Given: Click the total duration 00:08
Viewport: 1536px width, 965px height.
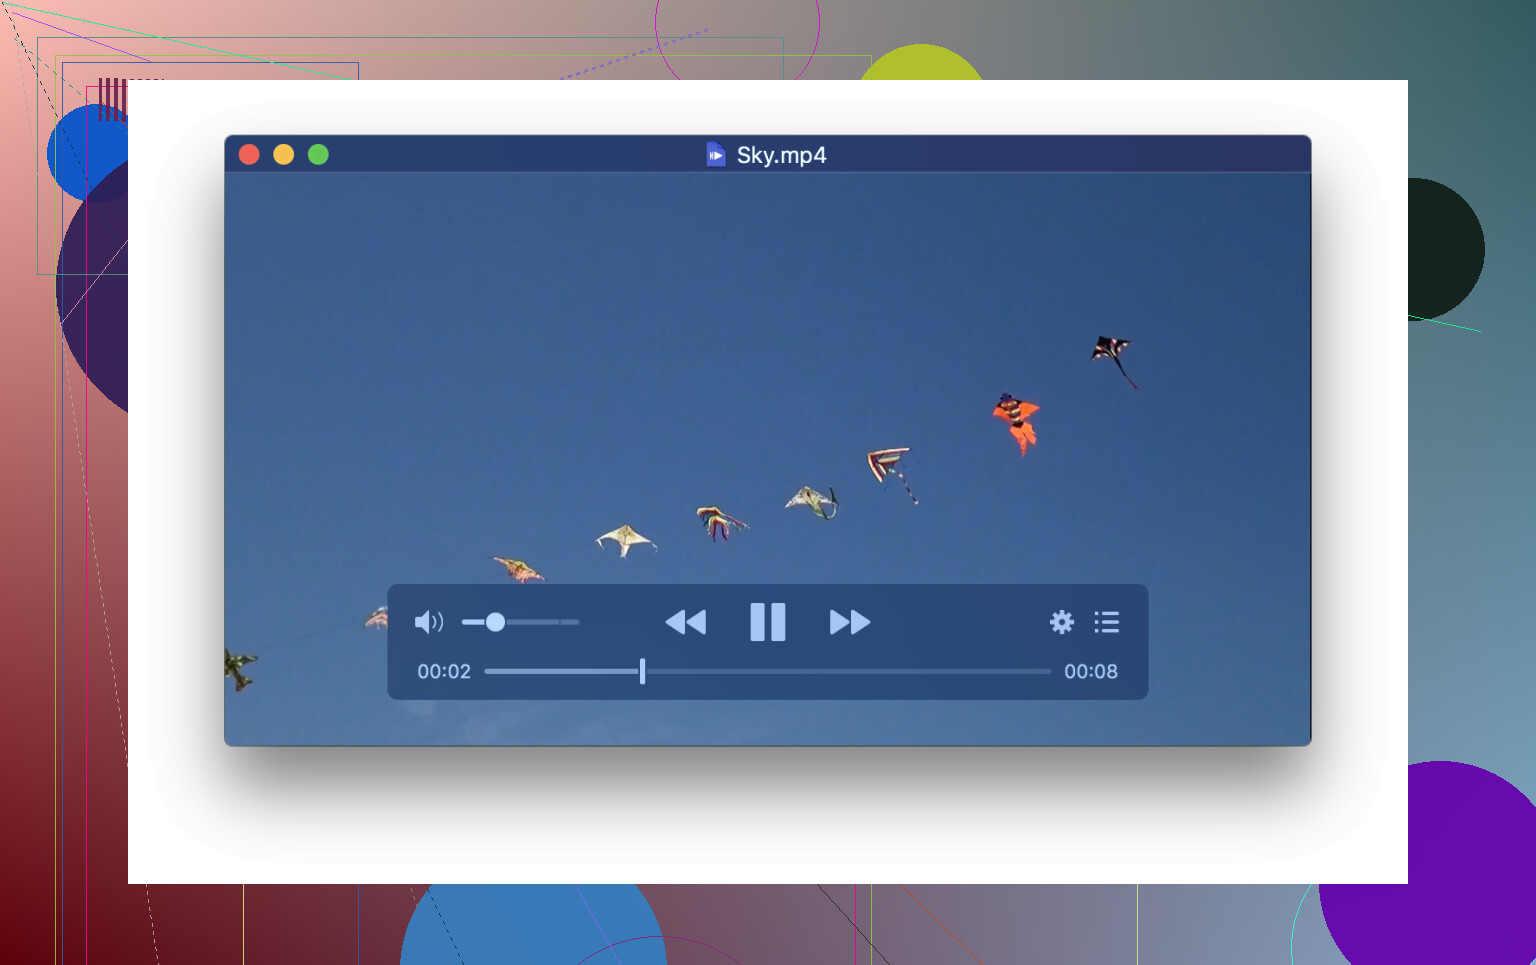Looking at the screenshot, I should pos(1091,671).
